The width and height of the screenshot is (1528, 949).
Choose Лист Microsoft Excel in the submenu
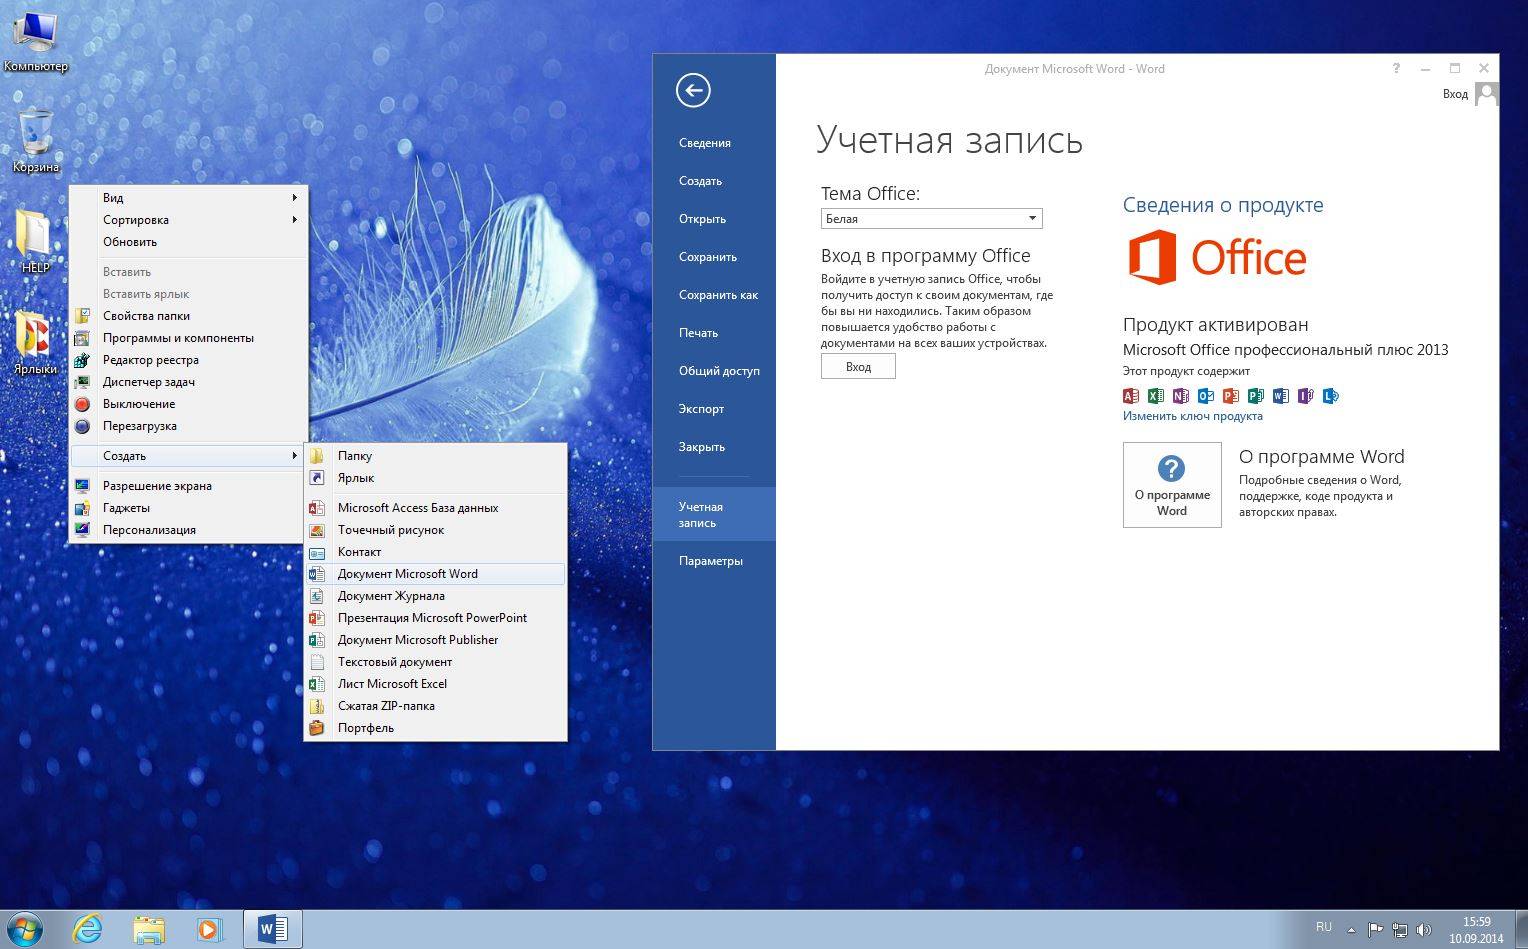pyautogui.click(x=392, y=684)
